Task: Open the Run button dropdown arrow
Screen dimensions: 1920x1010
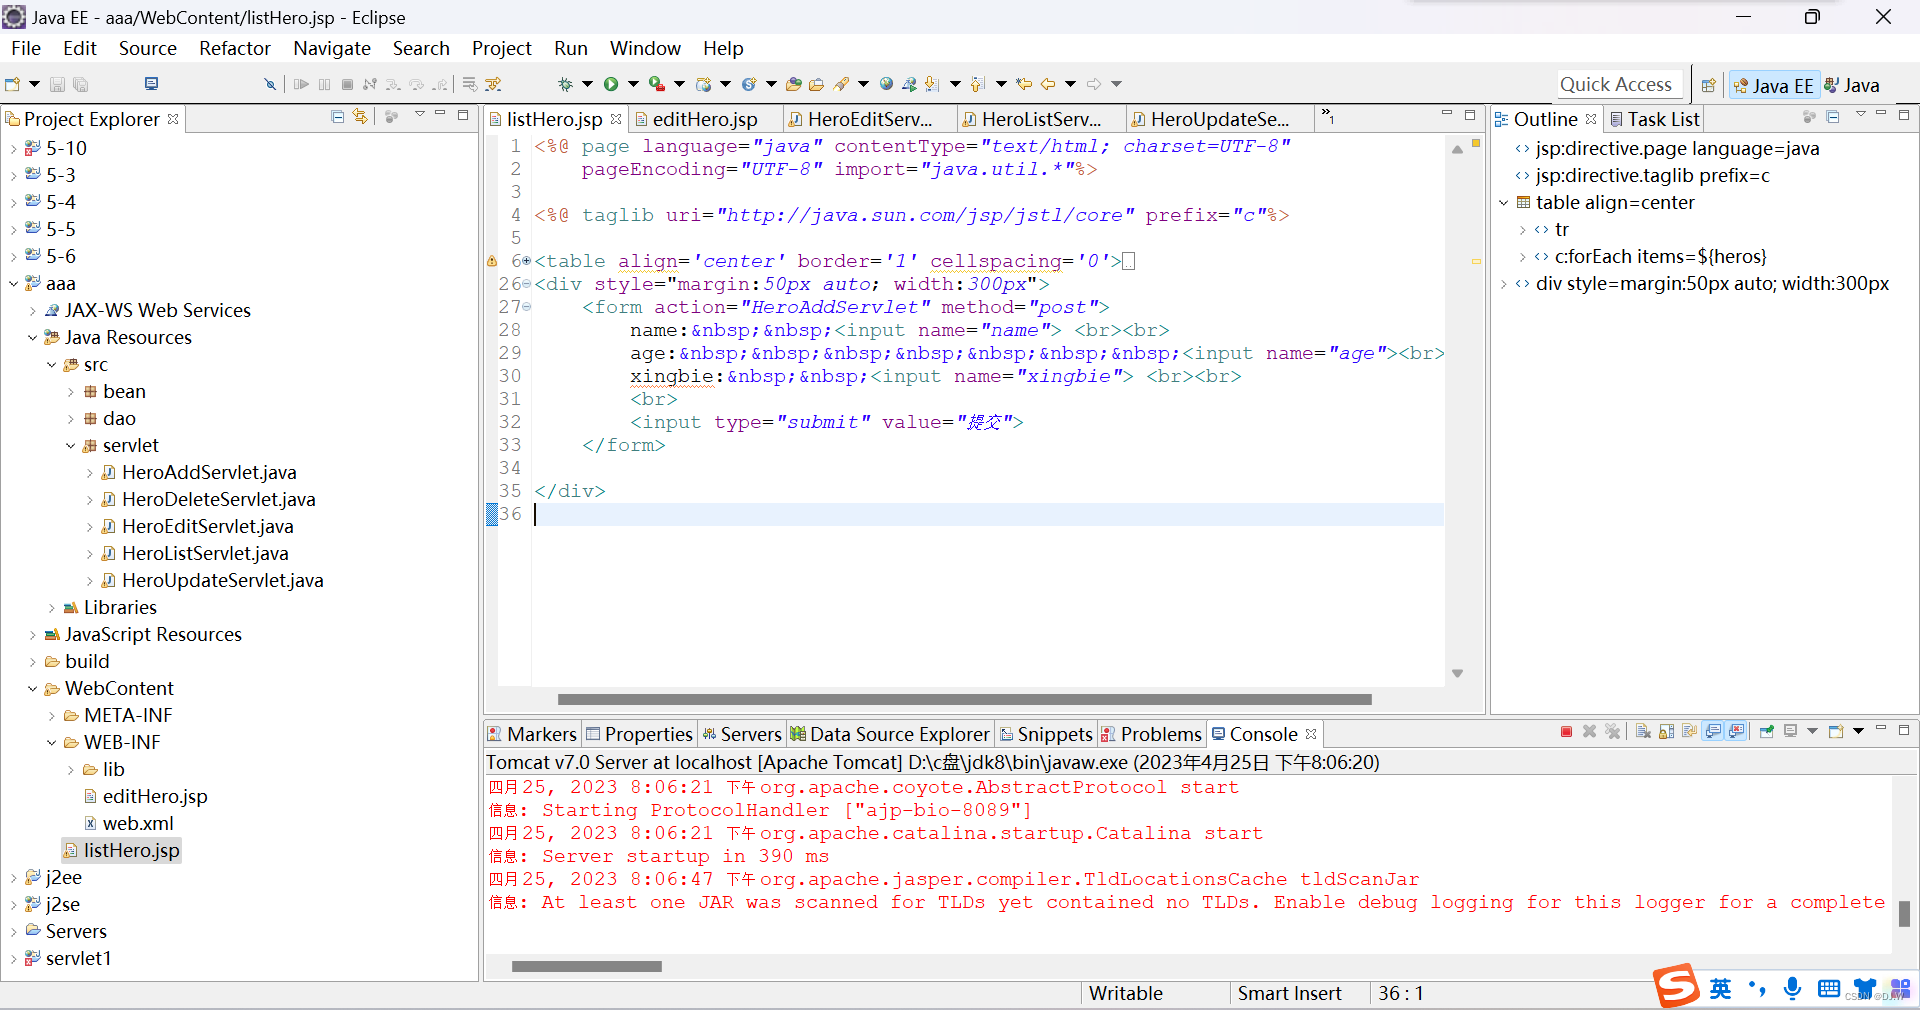Action: [633, 85]
